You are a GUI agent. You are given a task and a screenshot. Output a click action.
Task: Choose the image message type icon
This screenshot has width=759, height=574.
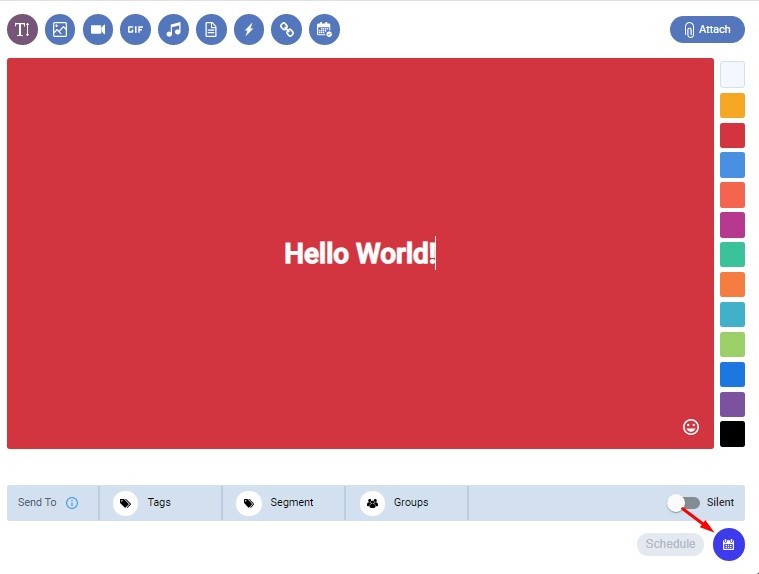click(x=60, y=30)
